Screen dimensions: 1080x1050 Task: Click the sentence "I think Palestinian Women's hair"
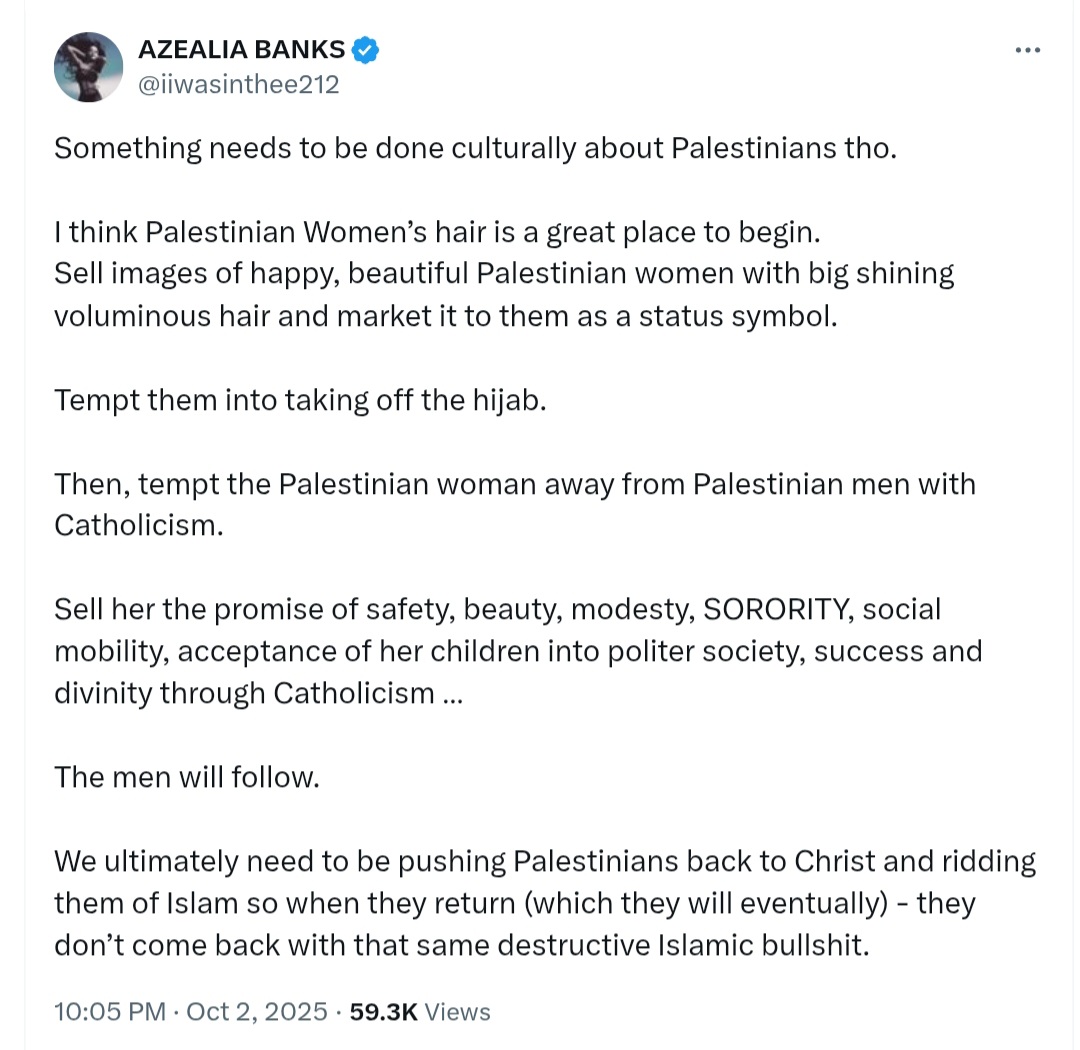click(x=437, y=233)
